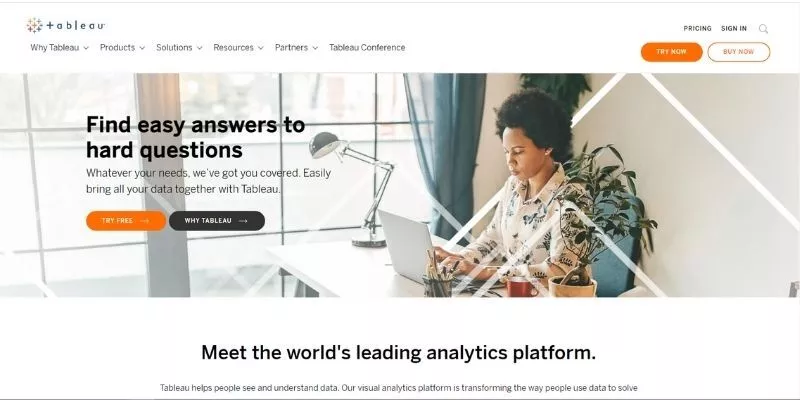Expand the Why Tableau menu chevron
This screenshot has width=800, height=400.
click(86, 48)
